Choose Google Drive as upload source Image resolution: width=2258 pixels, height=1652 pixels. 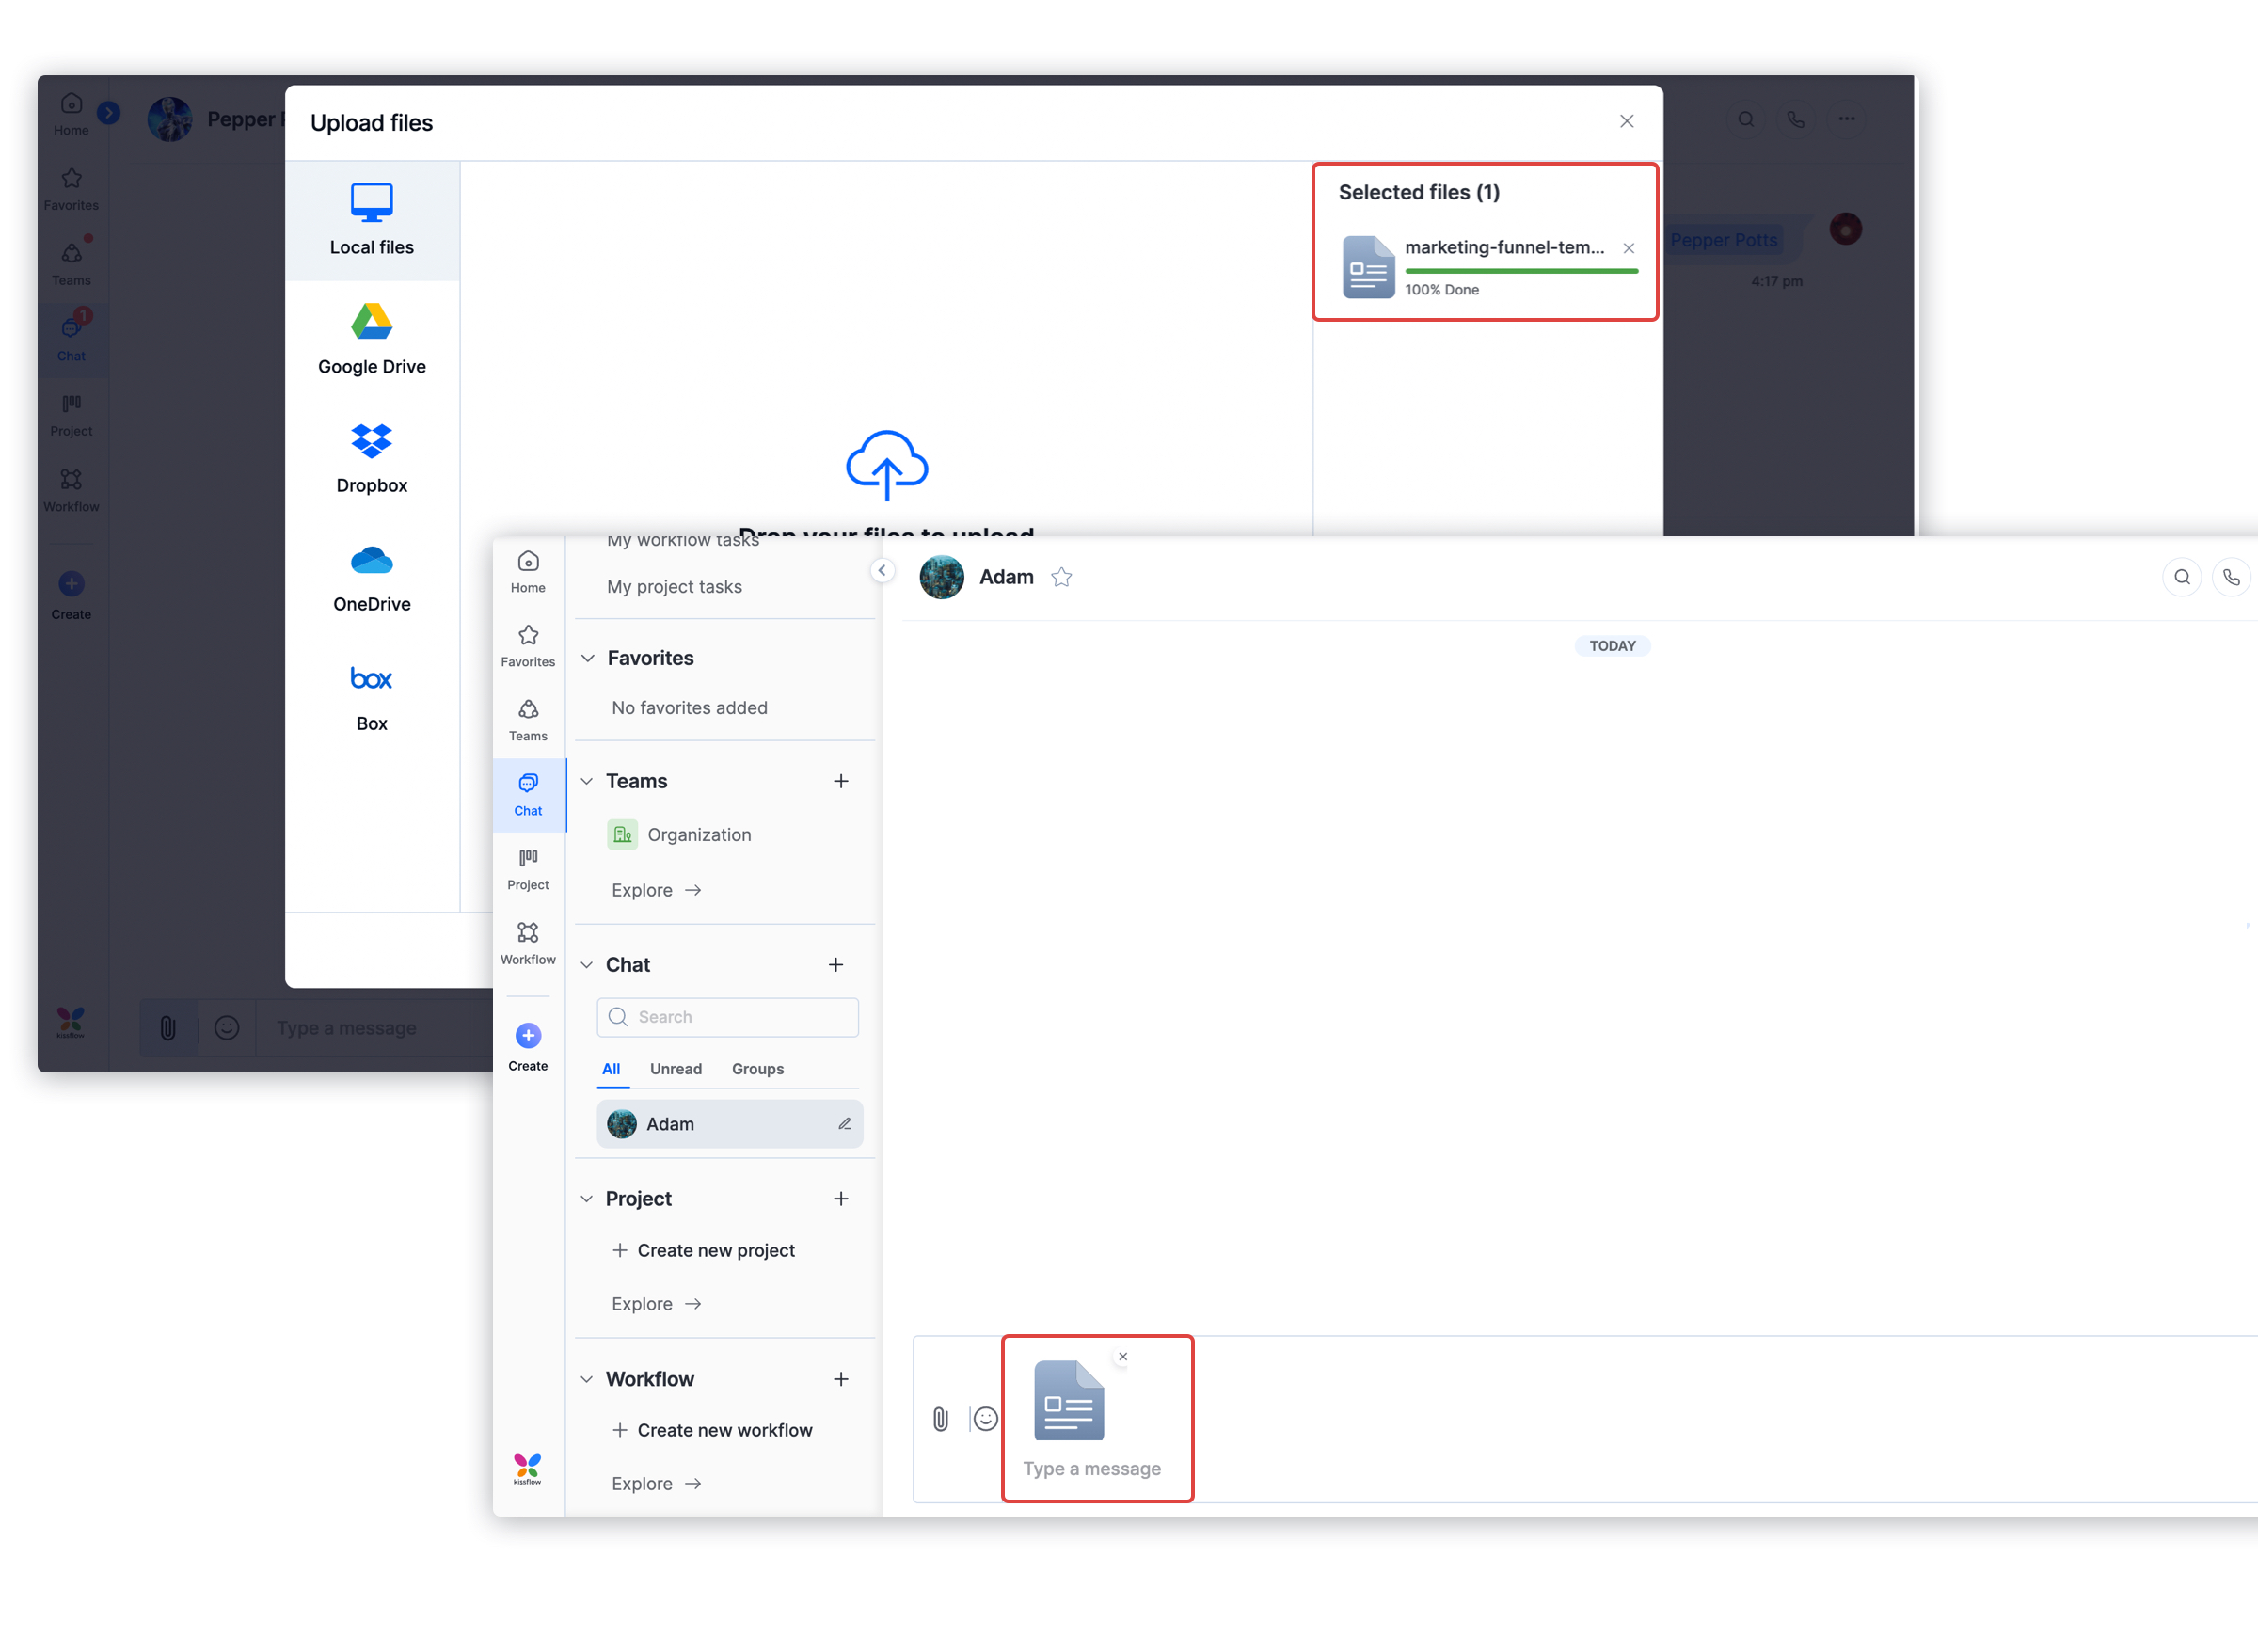point(371,339)
